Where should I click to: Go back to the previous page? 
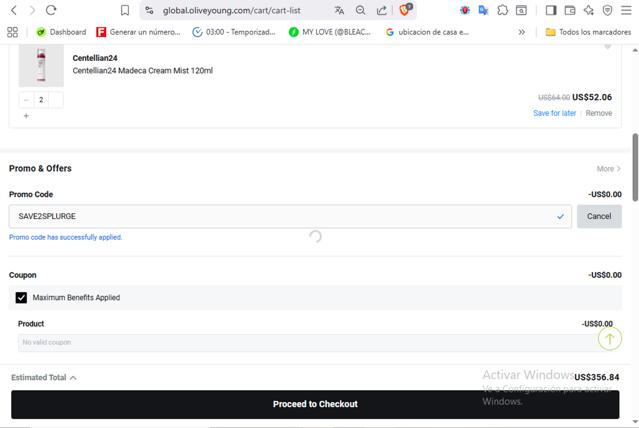coord(13,10)
